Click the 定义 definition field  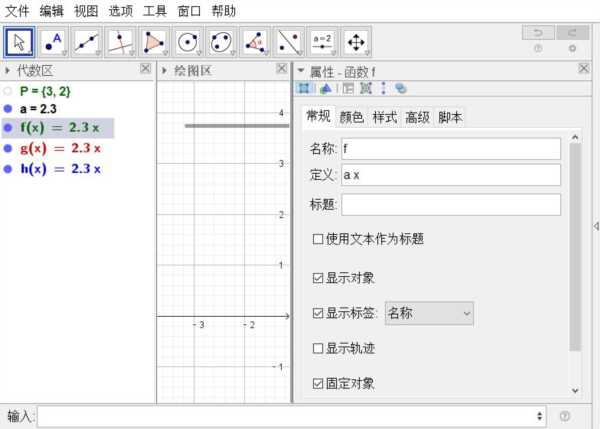pyautogui.click(x=451, y=175)
